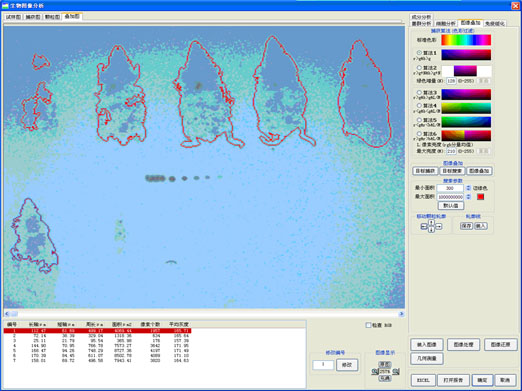Click the red edge color swatch
Screen dimensions: 522x391
pos(480,197)
